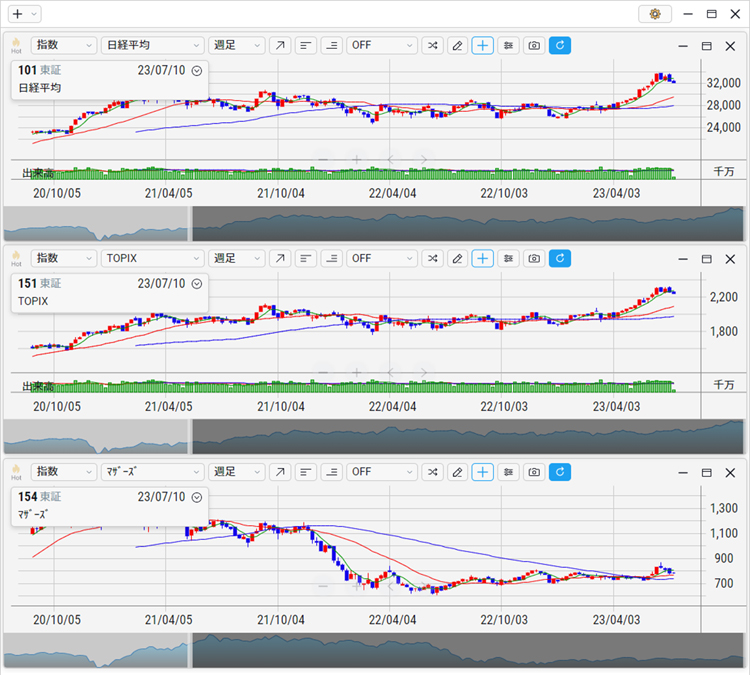The image size is (750, 675).
Task: Open the 指数 category dropdown in 日経平均 panel
Action: [x=64, y=45]
